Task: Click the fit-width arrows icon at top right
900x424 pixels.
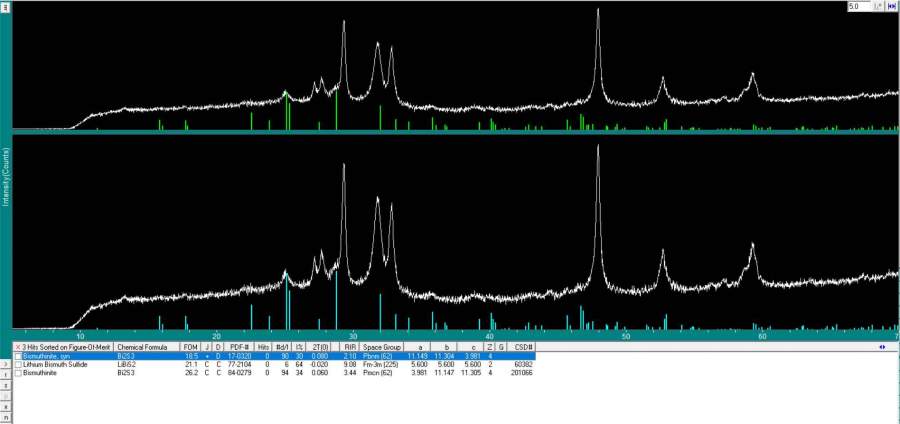Action: pyautogui.click(x=890, y=6)
